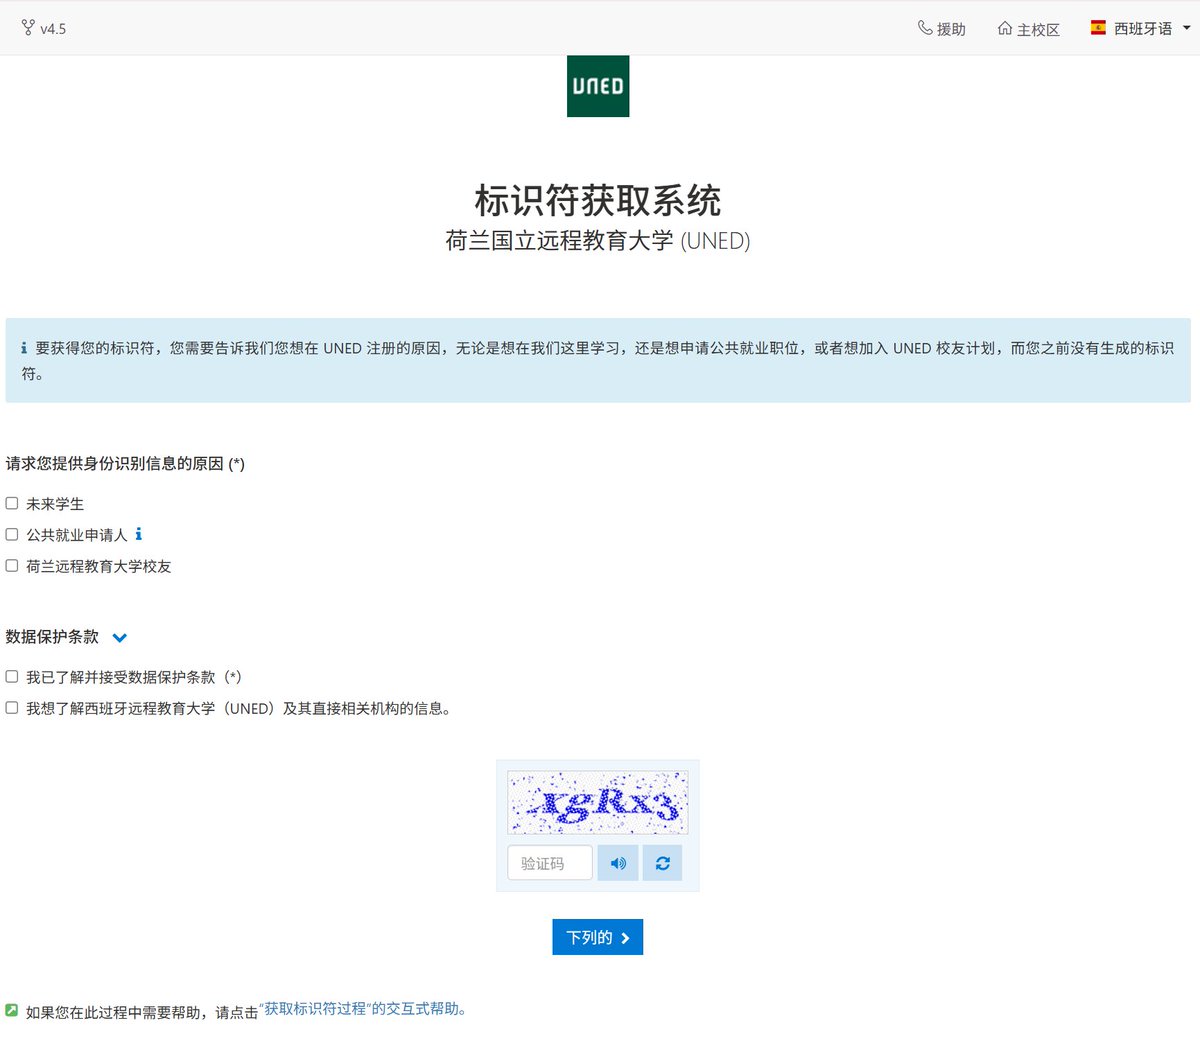
Task: Focus the 验证码 input field
Action: 550,863
